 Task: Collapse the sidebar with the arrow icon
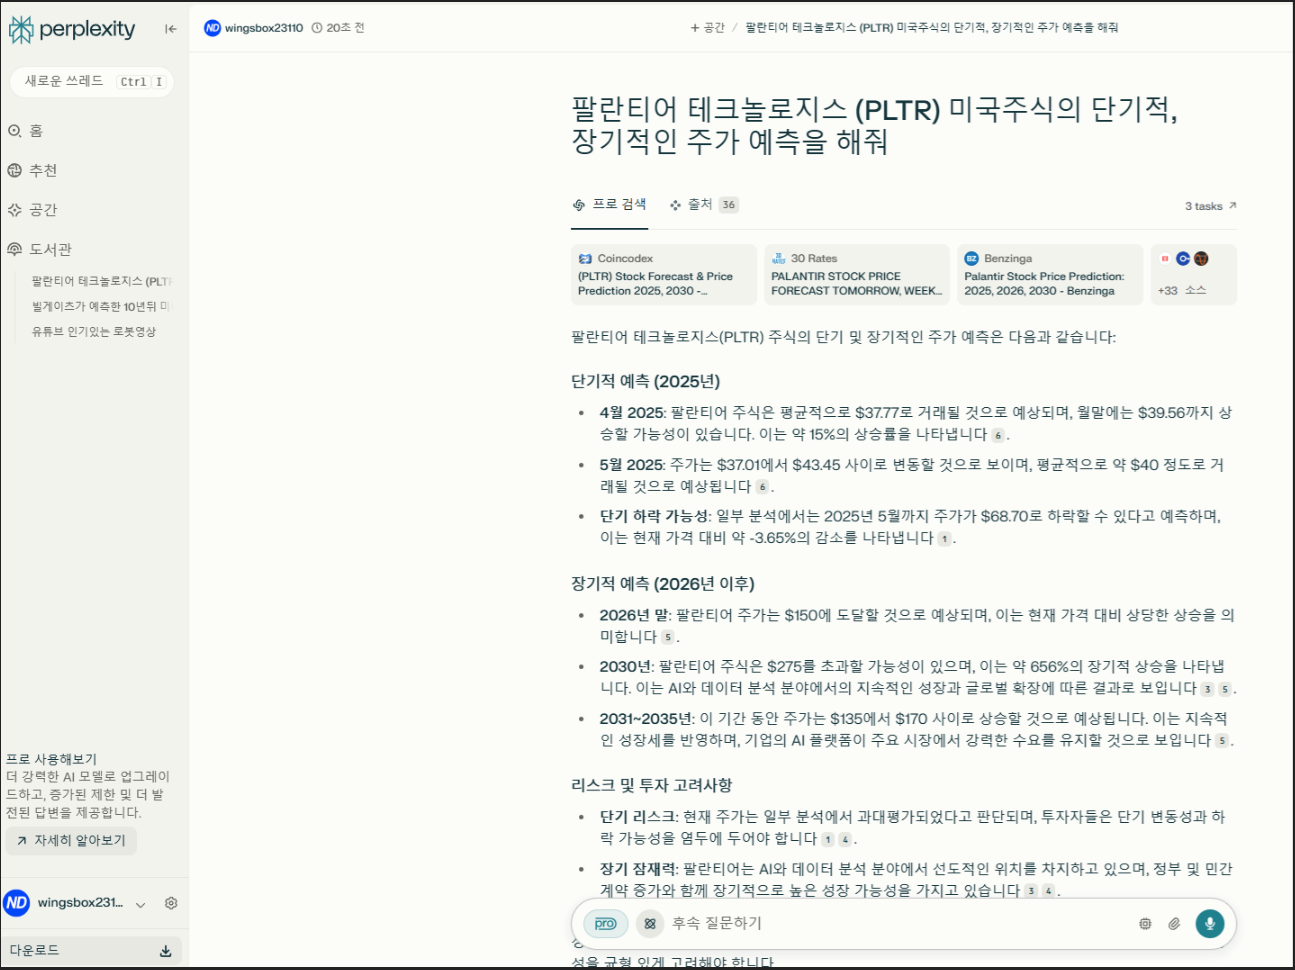point(171,30)
